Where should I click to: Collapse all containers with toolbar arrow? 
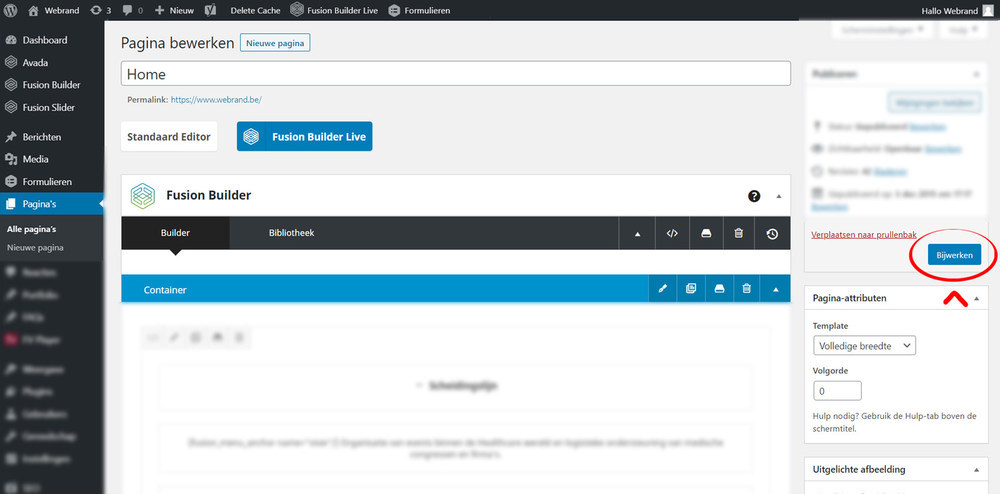tap(636, 234)
